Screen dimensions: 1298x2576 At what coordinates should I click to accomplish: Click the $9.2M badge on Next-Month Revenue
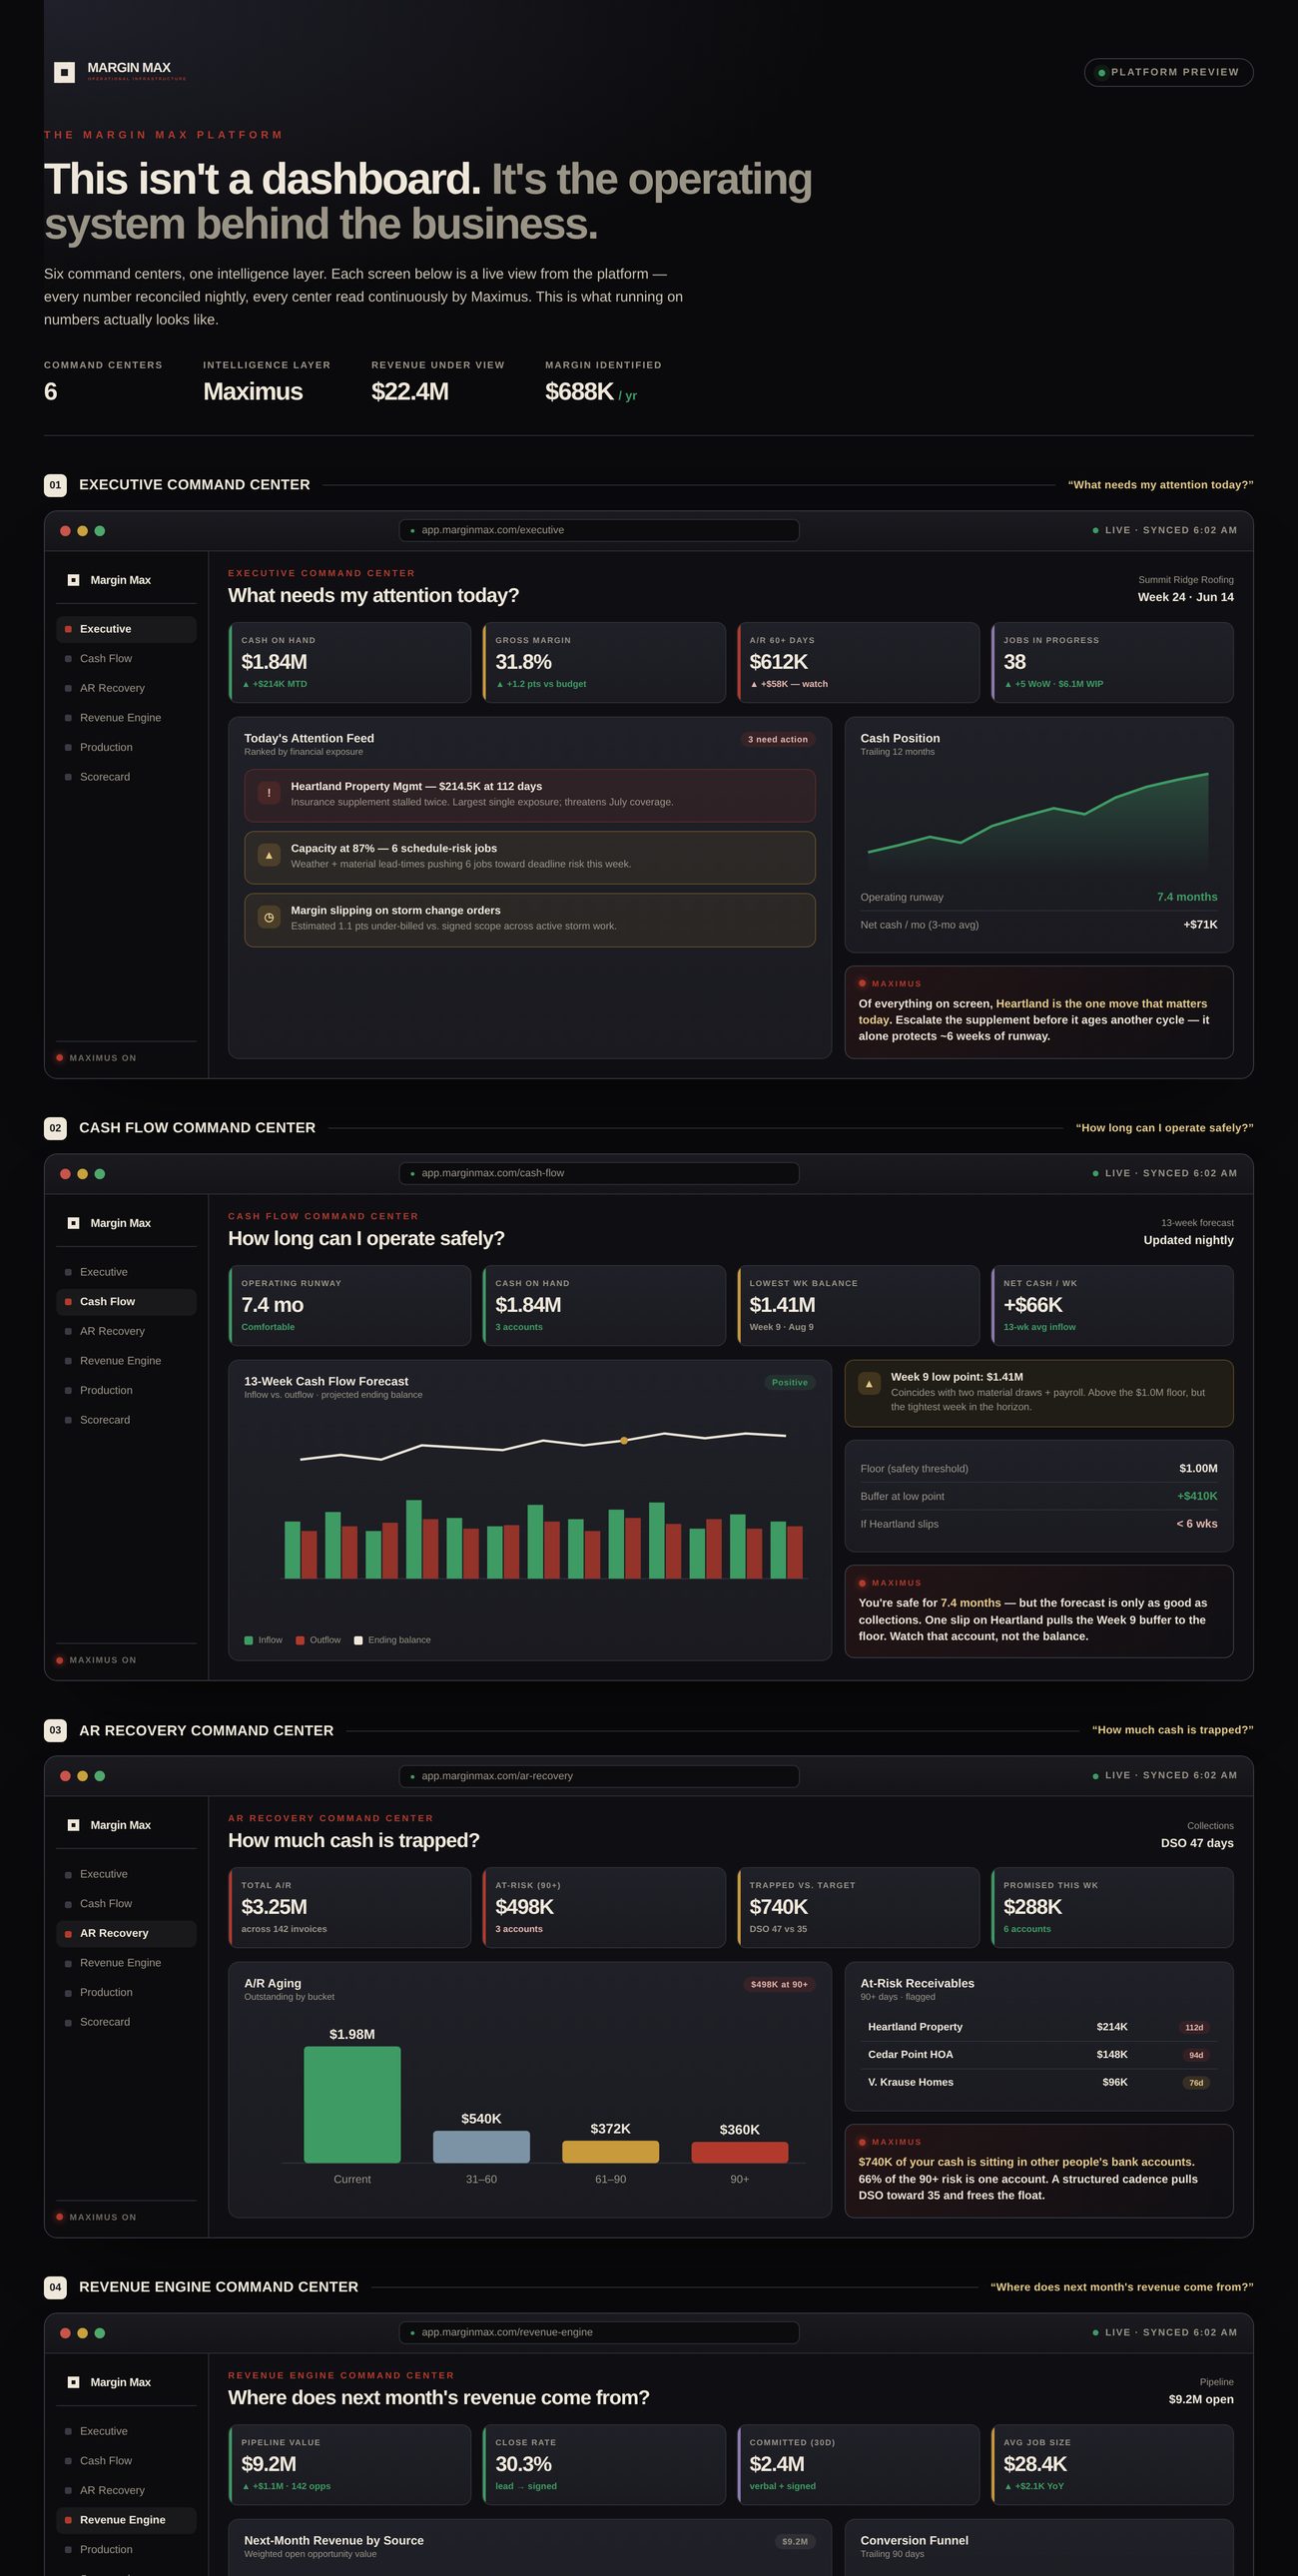point(795,2541)
